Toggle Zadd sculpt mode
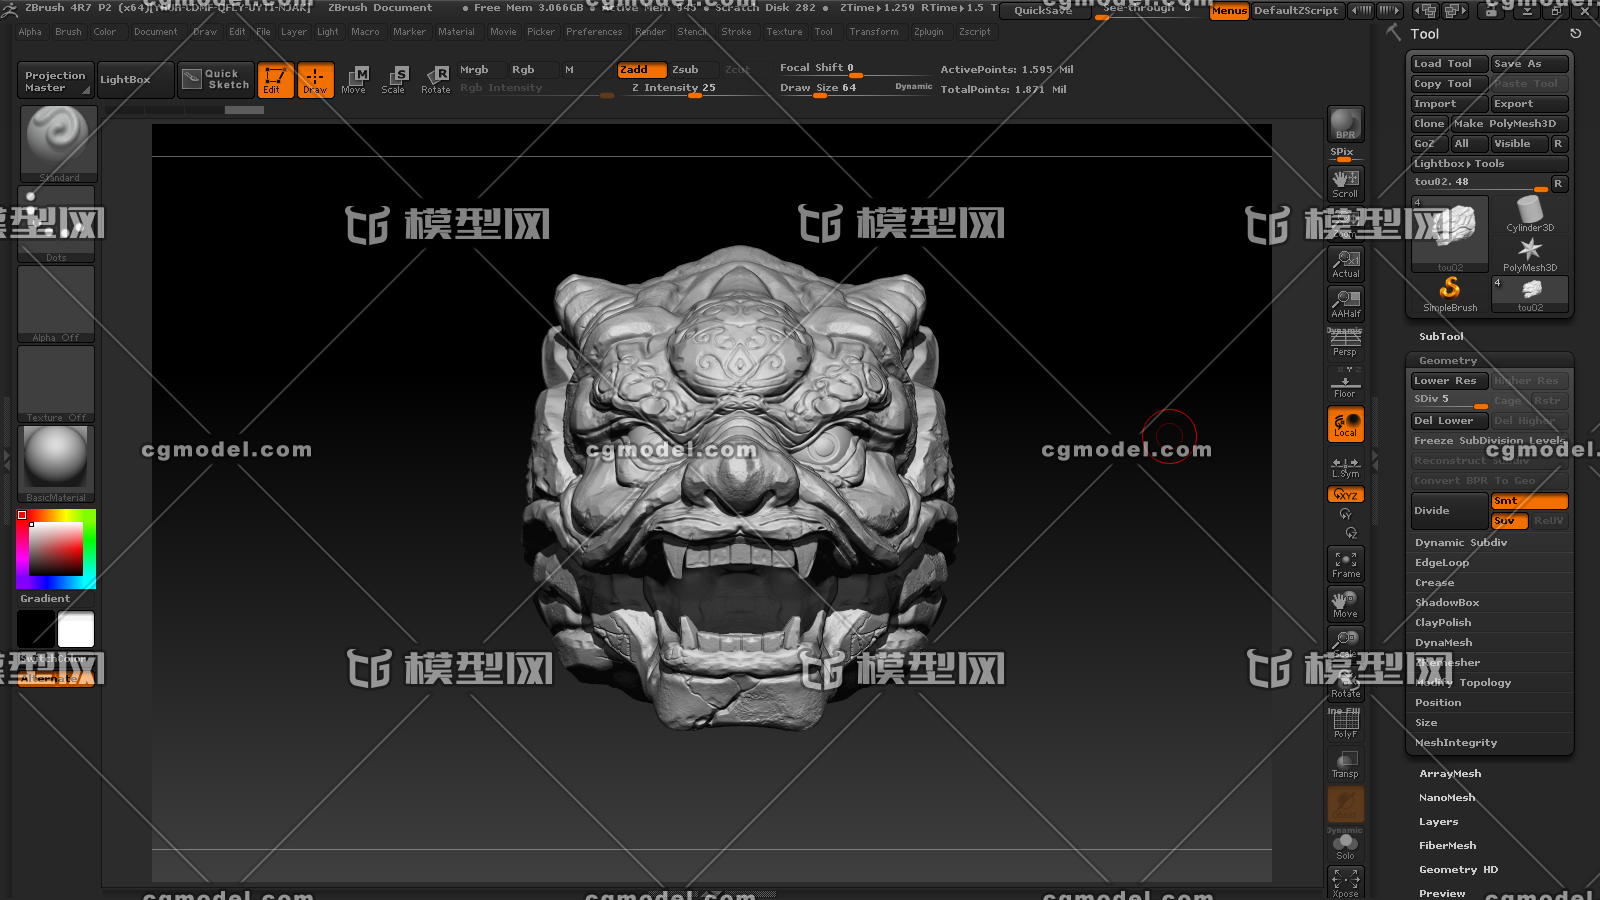Screen dimensions: 1600x900 [x=642, y=70]
